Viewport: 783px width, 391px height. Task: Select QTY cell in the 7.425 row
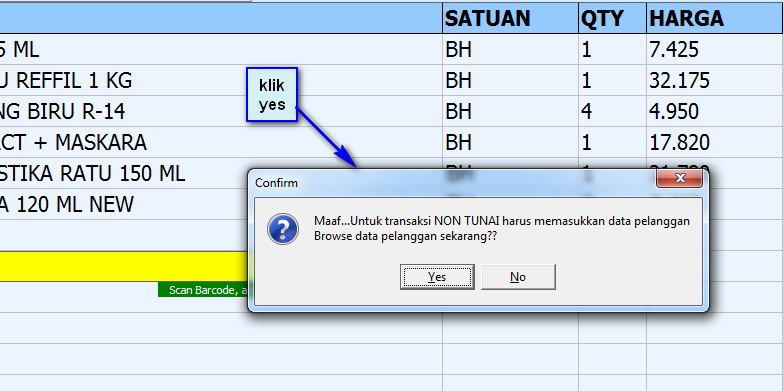tap(612, 49)
